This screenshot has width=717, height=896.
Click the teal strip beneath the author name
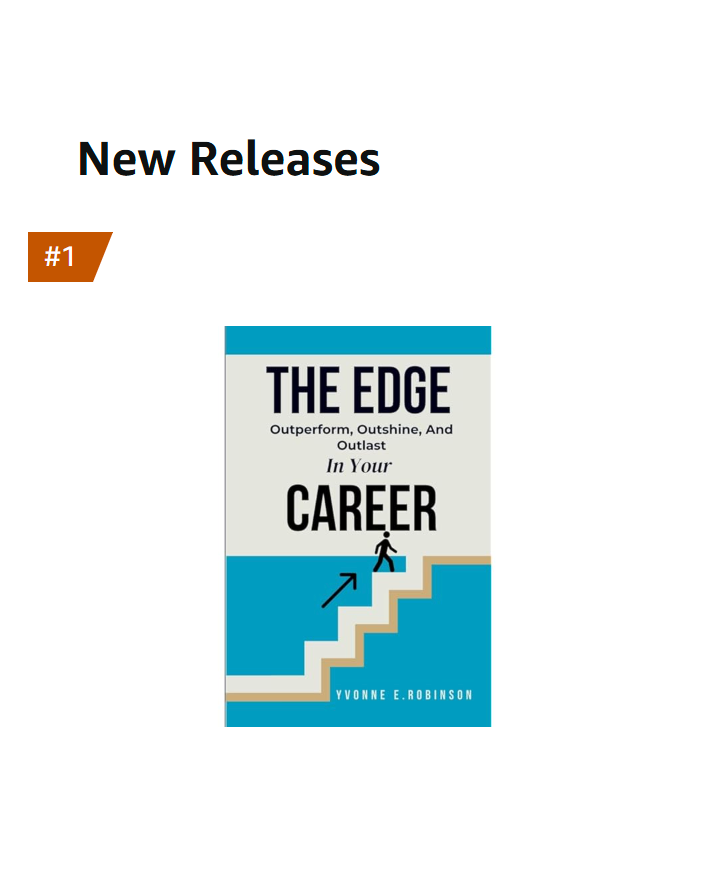358,714
